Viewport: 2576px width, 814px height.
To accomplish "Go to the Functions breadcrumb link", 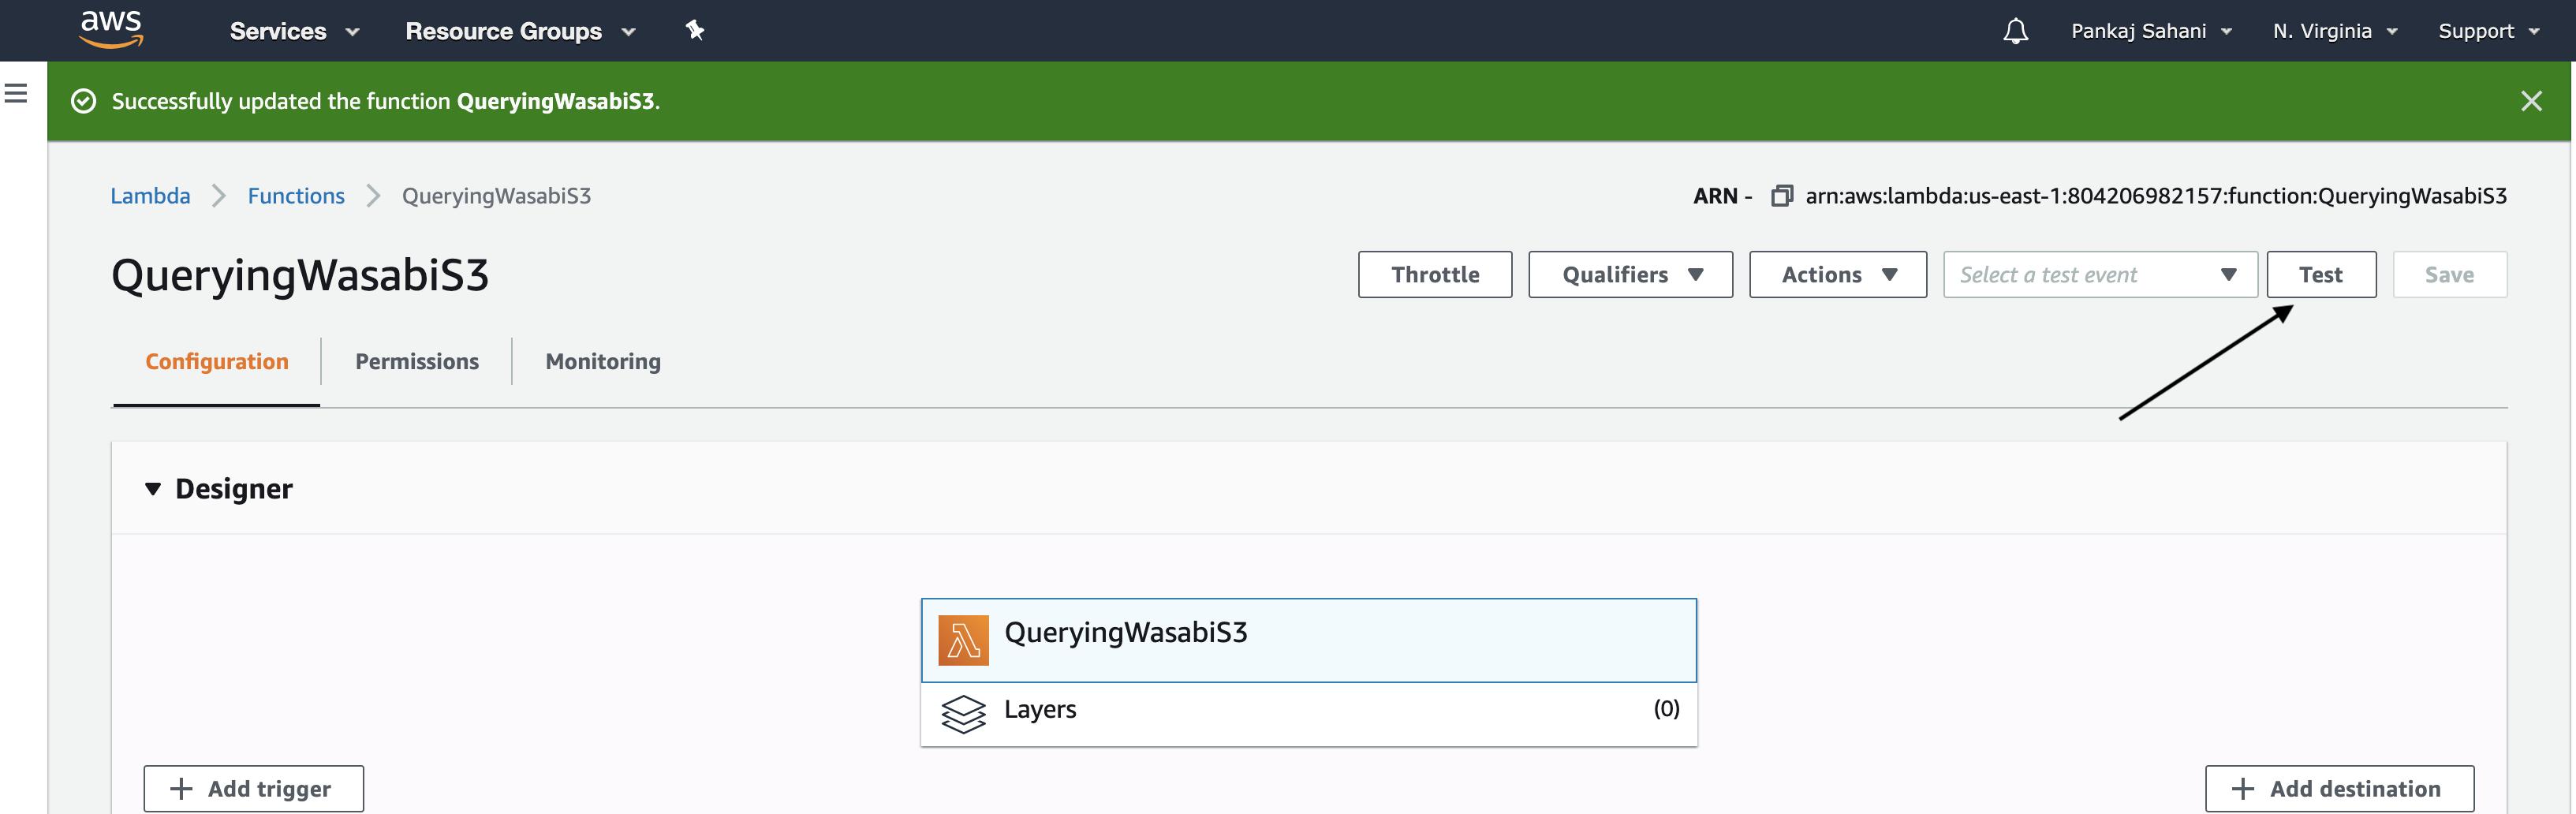I will pyautogui.click(x=296, y=196).
